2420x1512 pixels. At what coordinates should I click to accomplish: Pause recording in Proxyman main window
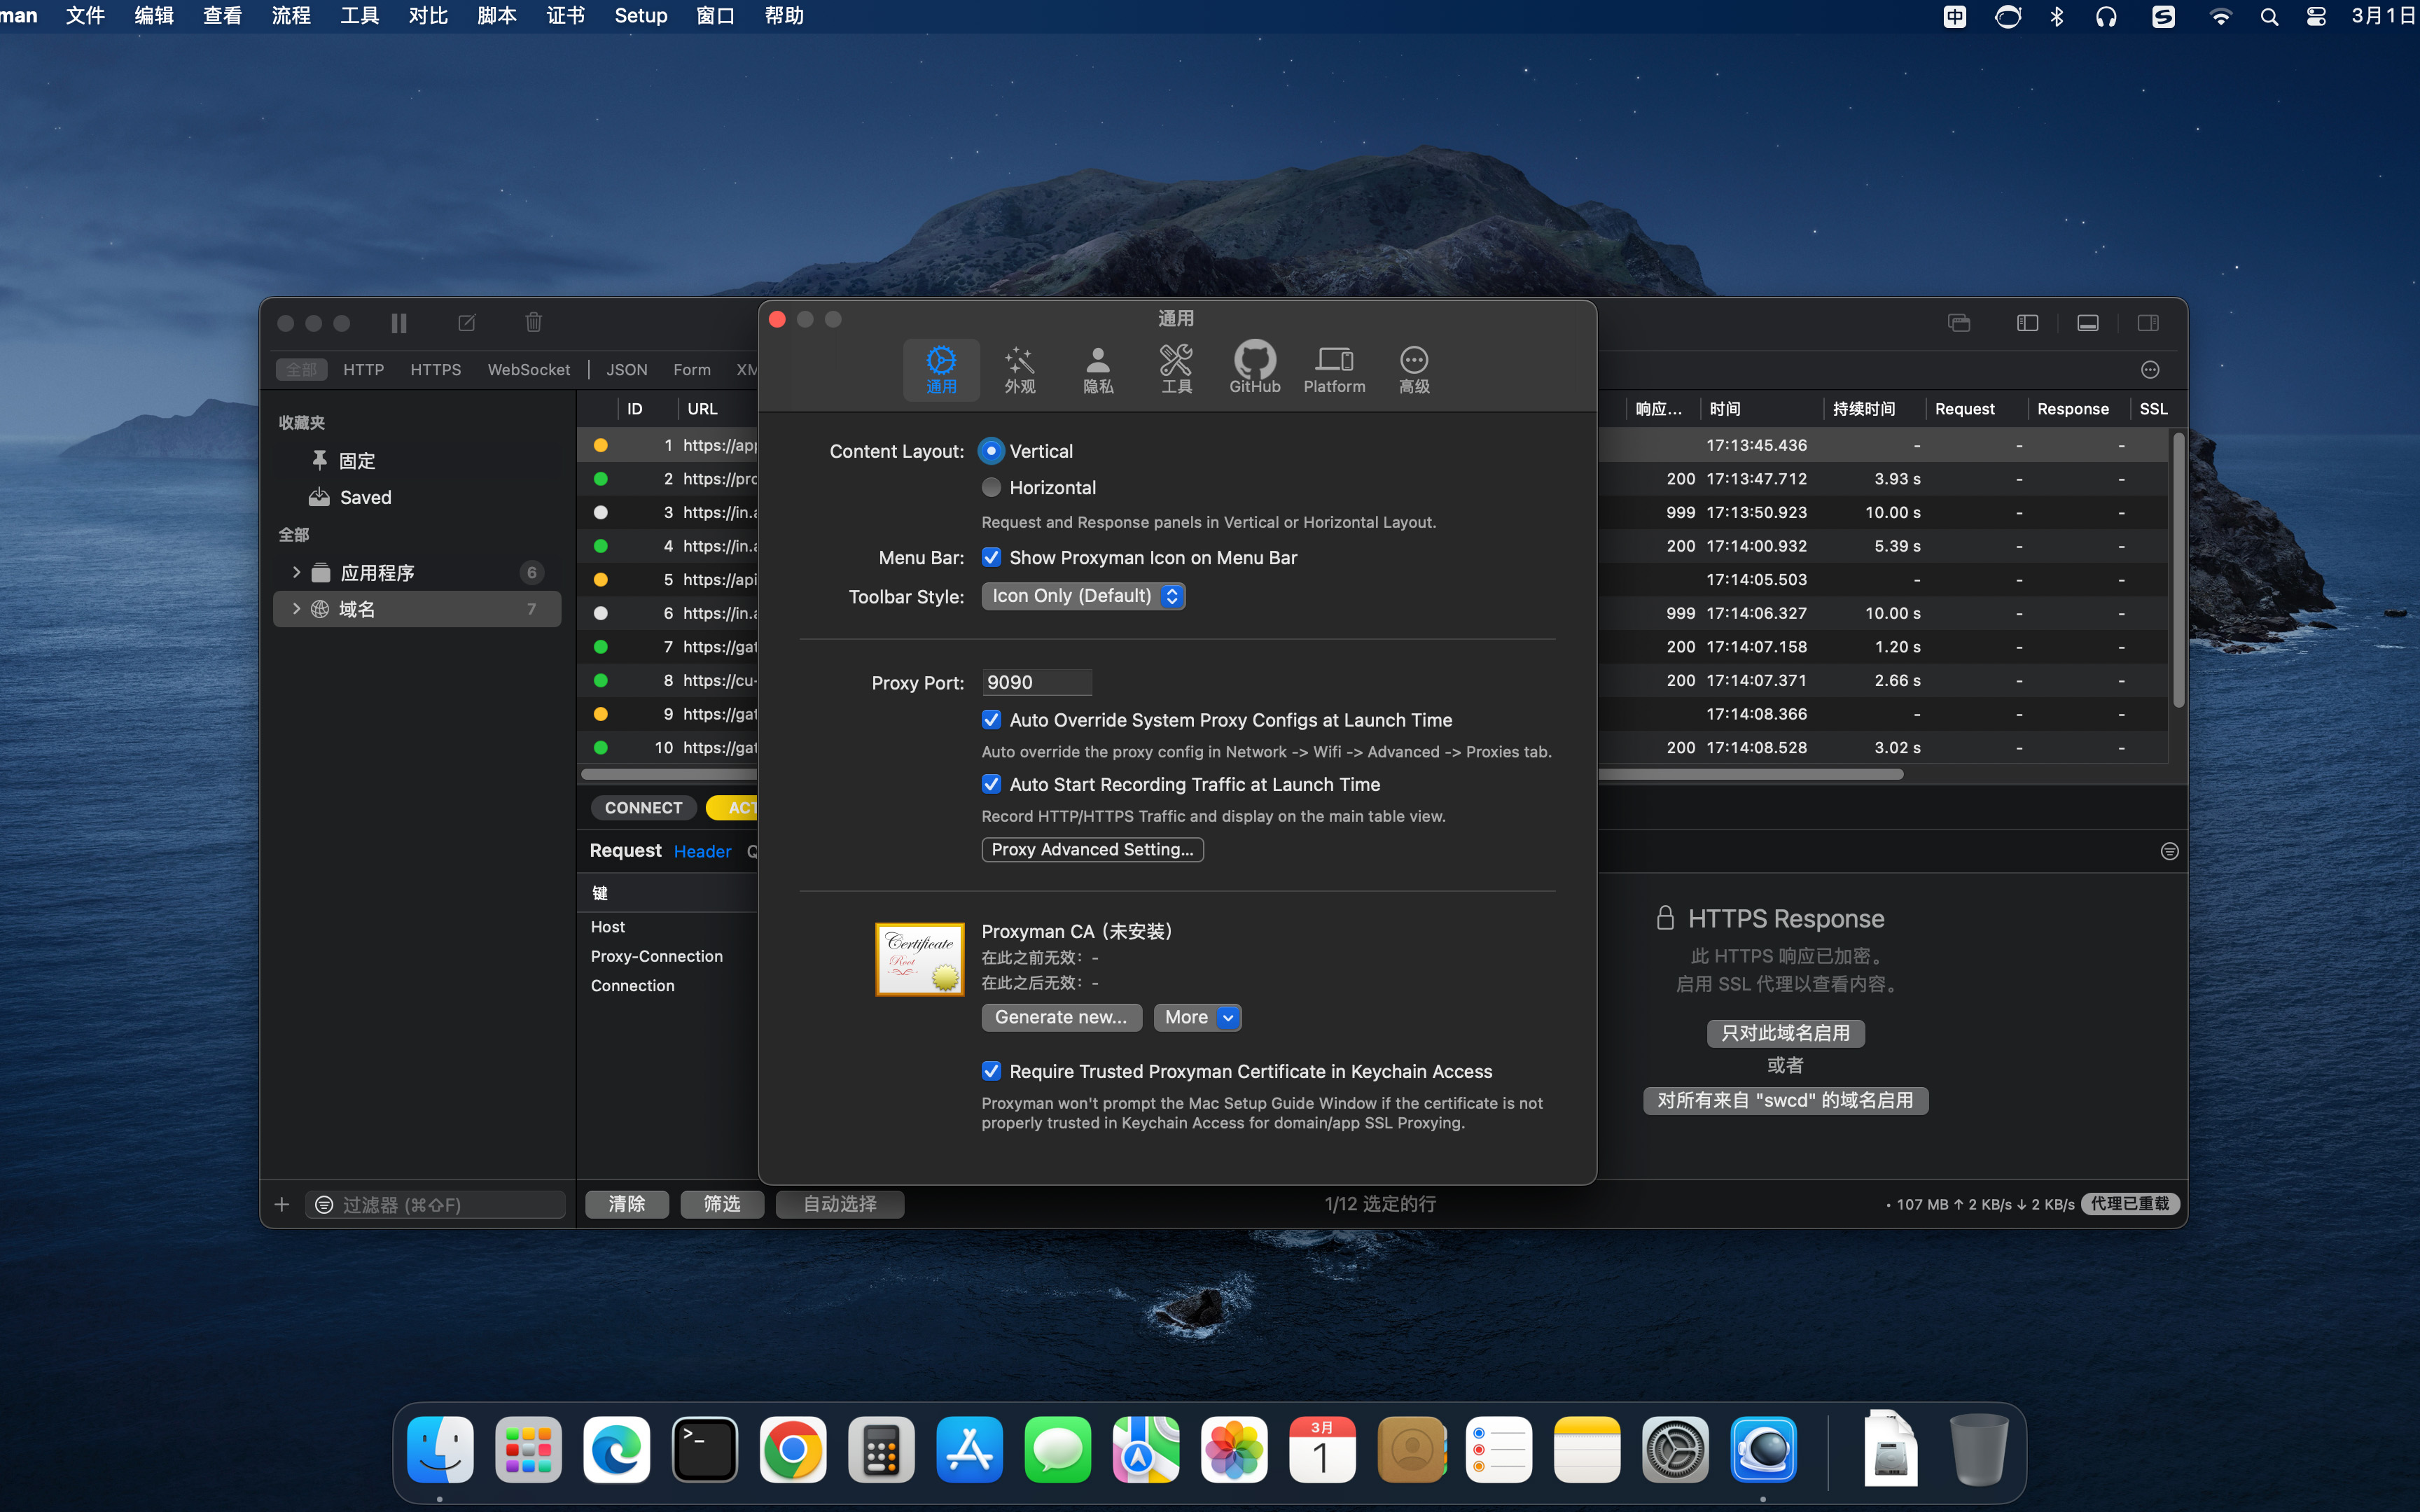[x=398, y=323]
